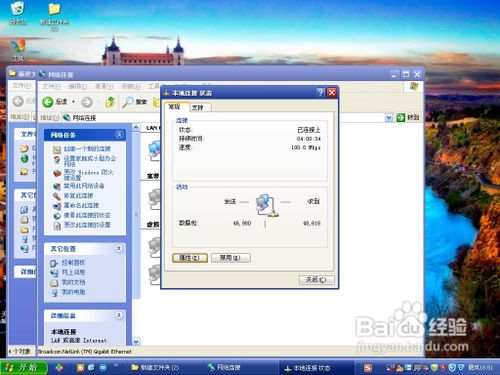The width and height of the screenshot is (500, 375).
Task: Click the LAN connection network icon
Action: pos(154,151)
